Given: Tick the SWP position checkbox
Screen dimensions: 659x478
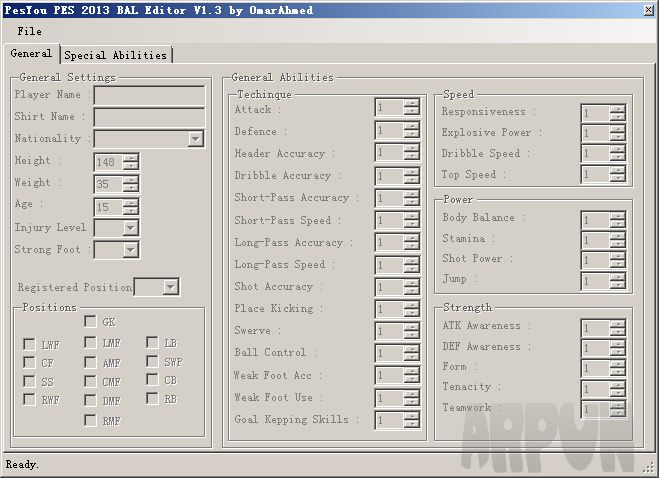Looking at the screenshot, I should click(x=152, y=361).
